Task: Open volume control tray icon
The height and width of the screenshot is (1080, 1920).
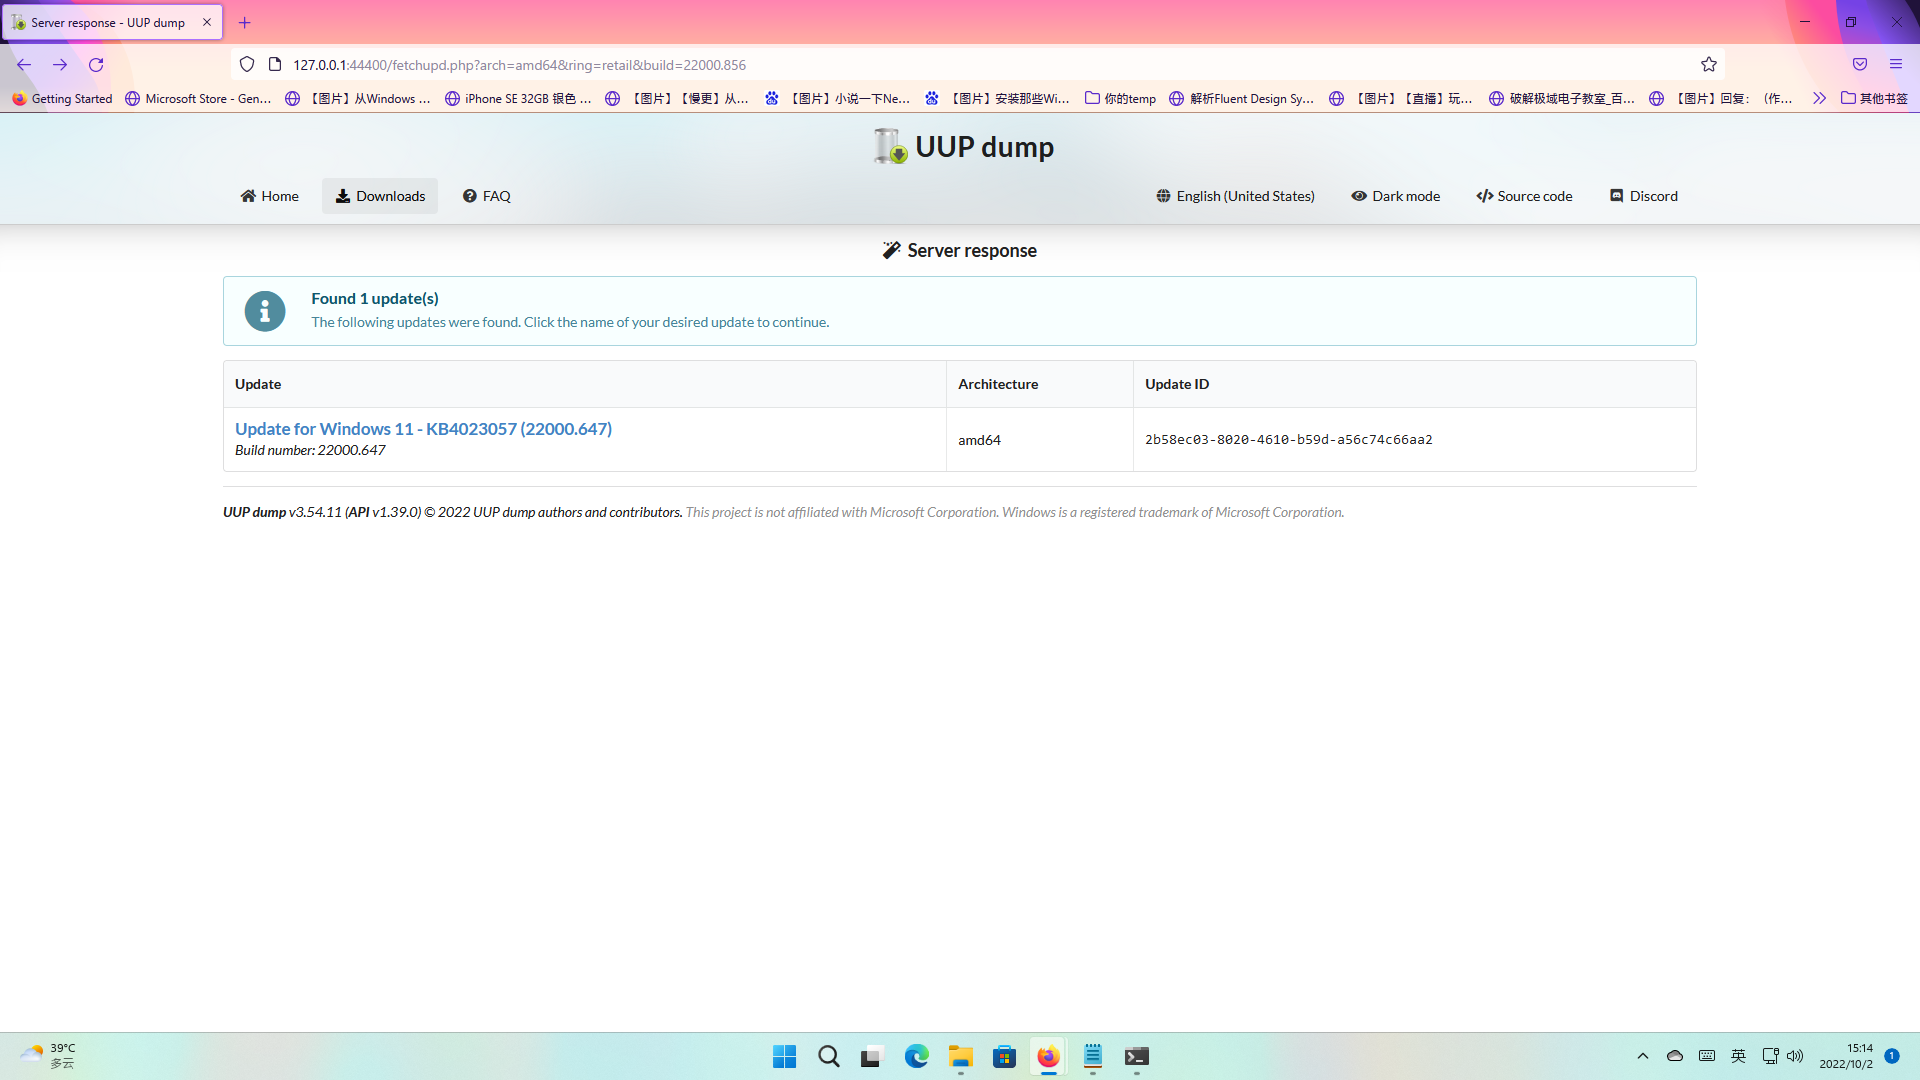Action: [x=1795, y=1056]
